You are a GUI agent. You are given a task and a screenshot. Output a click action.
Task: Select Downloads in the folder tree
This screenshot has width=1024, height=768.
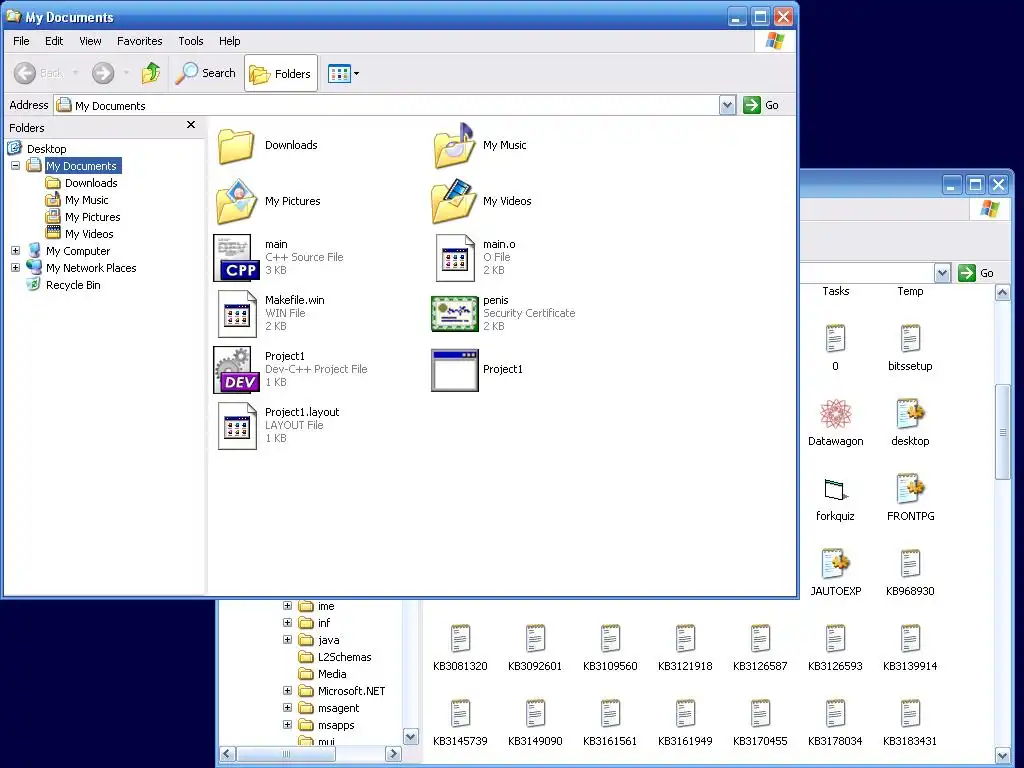pyautogui.click(x=91, y=183)
